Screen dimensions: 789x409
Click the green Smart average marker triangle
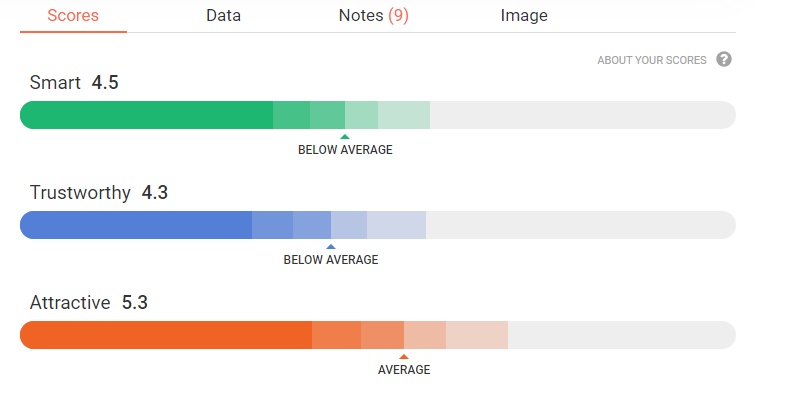pos(345,137)
